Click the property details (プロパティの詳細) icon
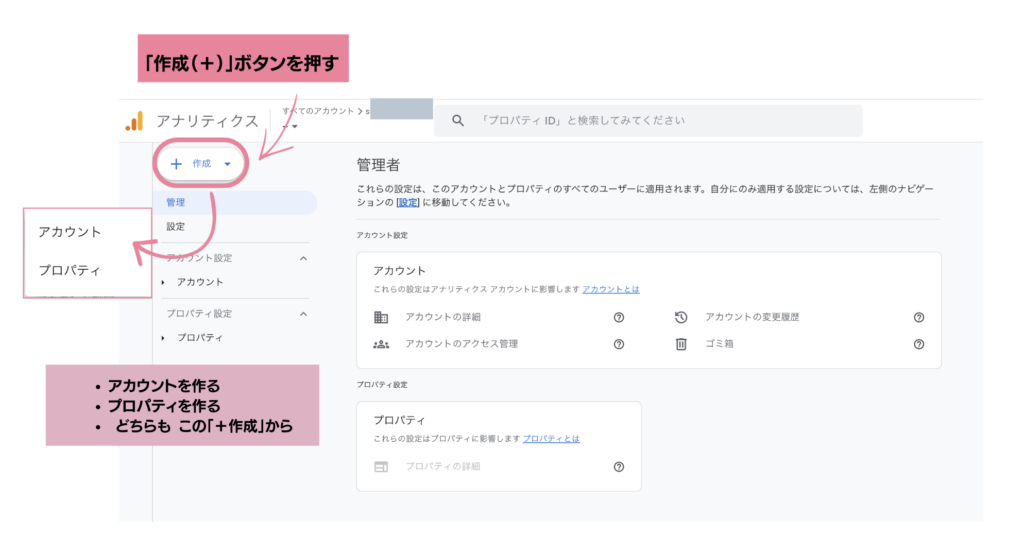The width and height of the screenshot is (1024, 554). 381,467
